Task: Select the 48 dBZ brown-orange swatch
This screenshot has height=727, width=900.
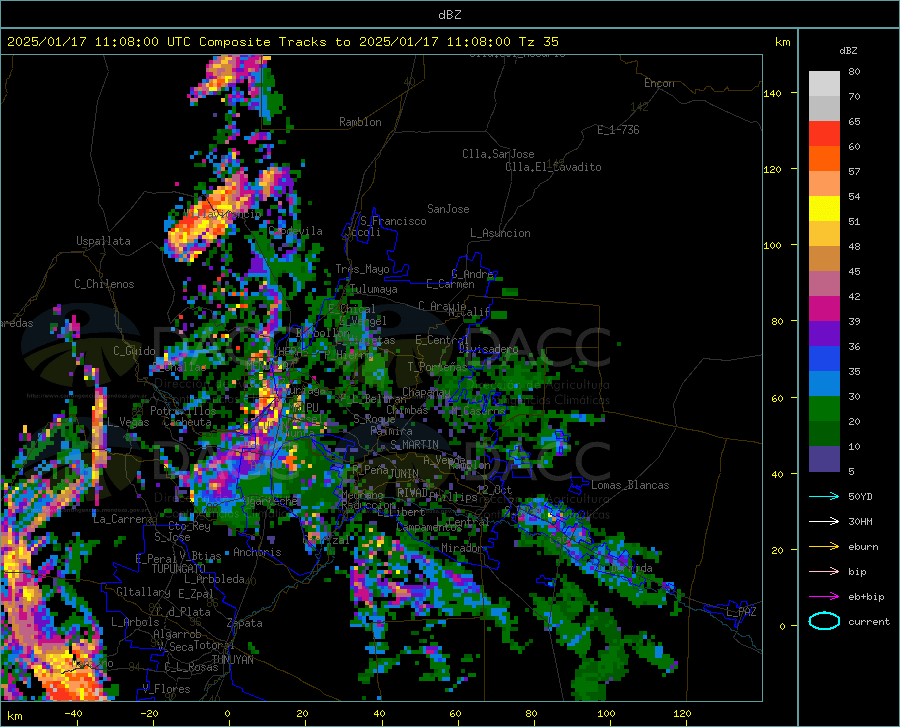Action: coord(824,259)
